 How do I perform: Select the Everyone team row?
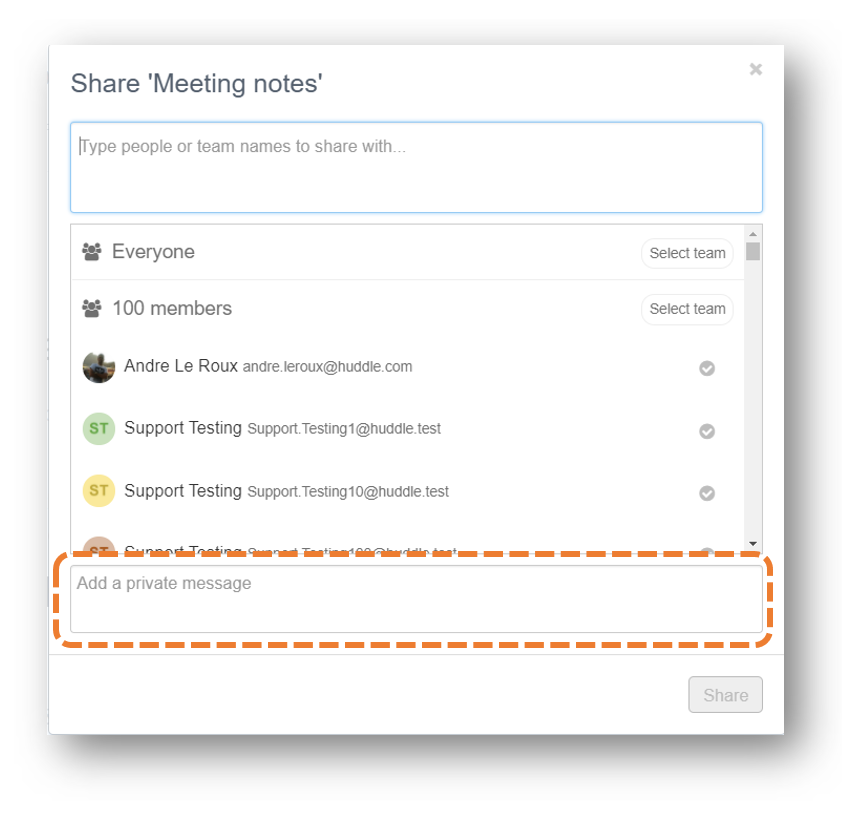tap(408, 252)
